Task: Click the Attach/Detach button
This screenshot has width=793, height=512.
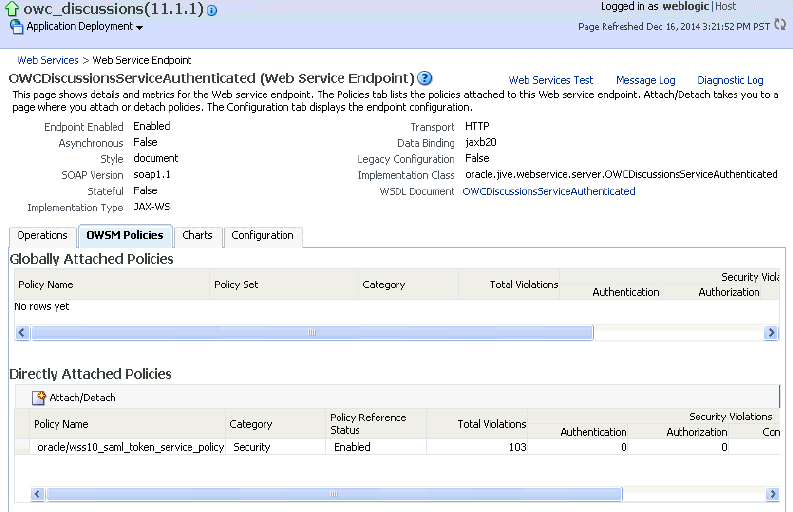Action: (x=74, y=398)
